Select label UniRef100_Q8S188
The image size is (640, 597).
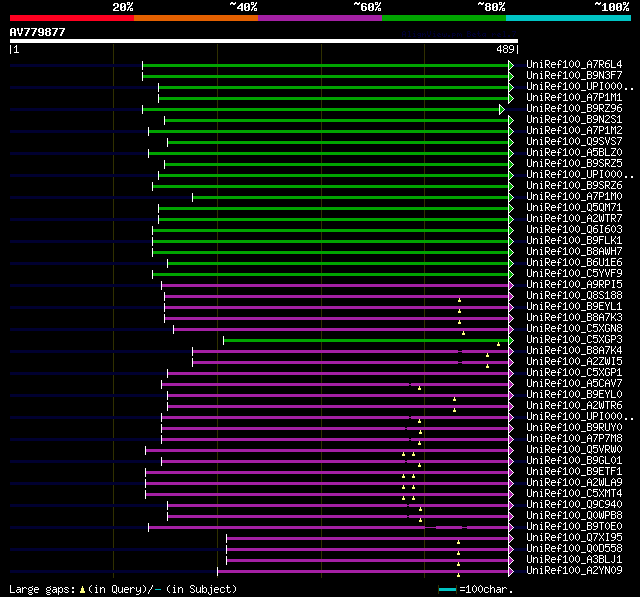[x=574, y=296]
